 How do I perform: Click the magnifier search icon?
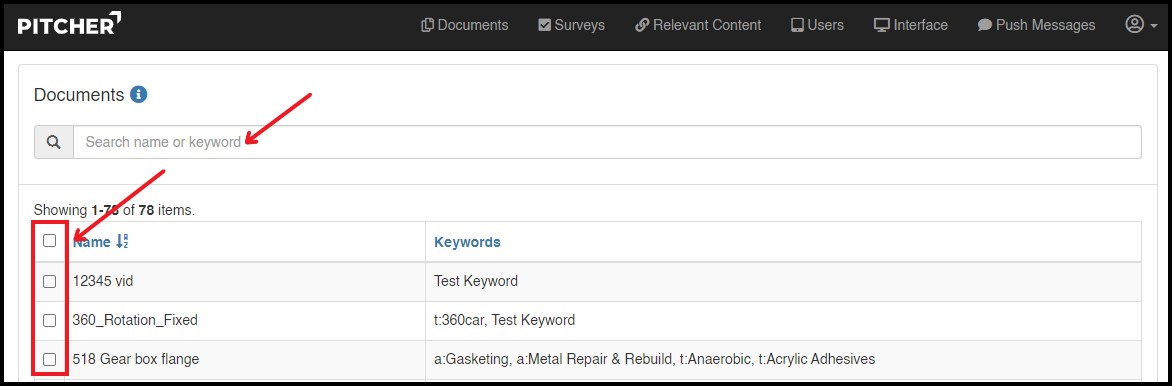click(x=54, y=142)
